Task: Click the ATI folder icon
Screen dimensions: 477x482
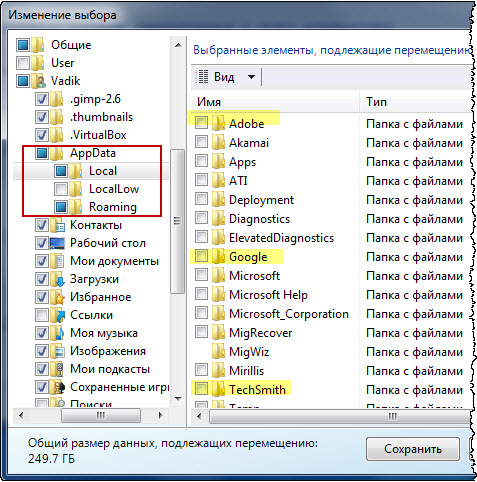Action: tap(218, 180)
